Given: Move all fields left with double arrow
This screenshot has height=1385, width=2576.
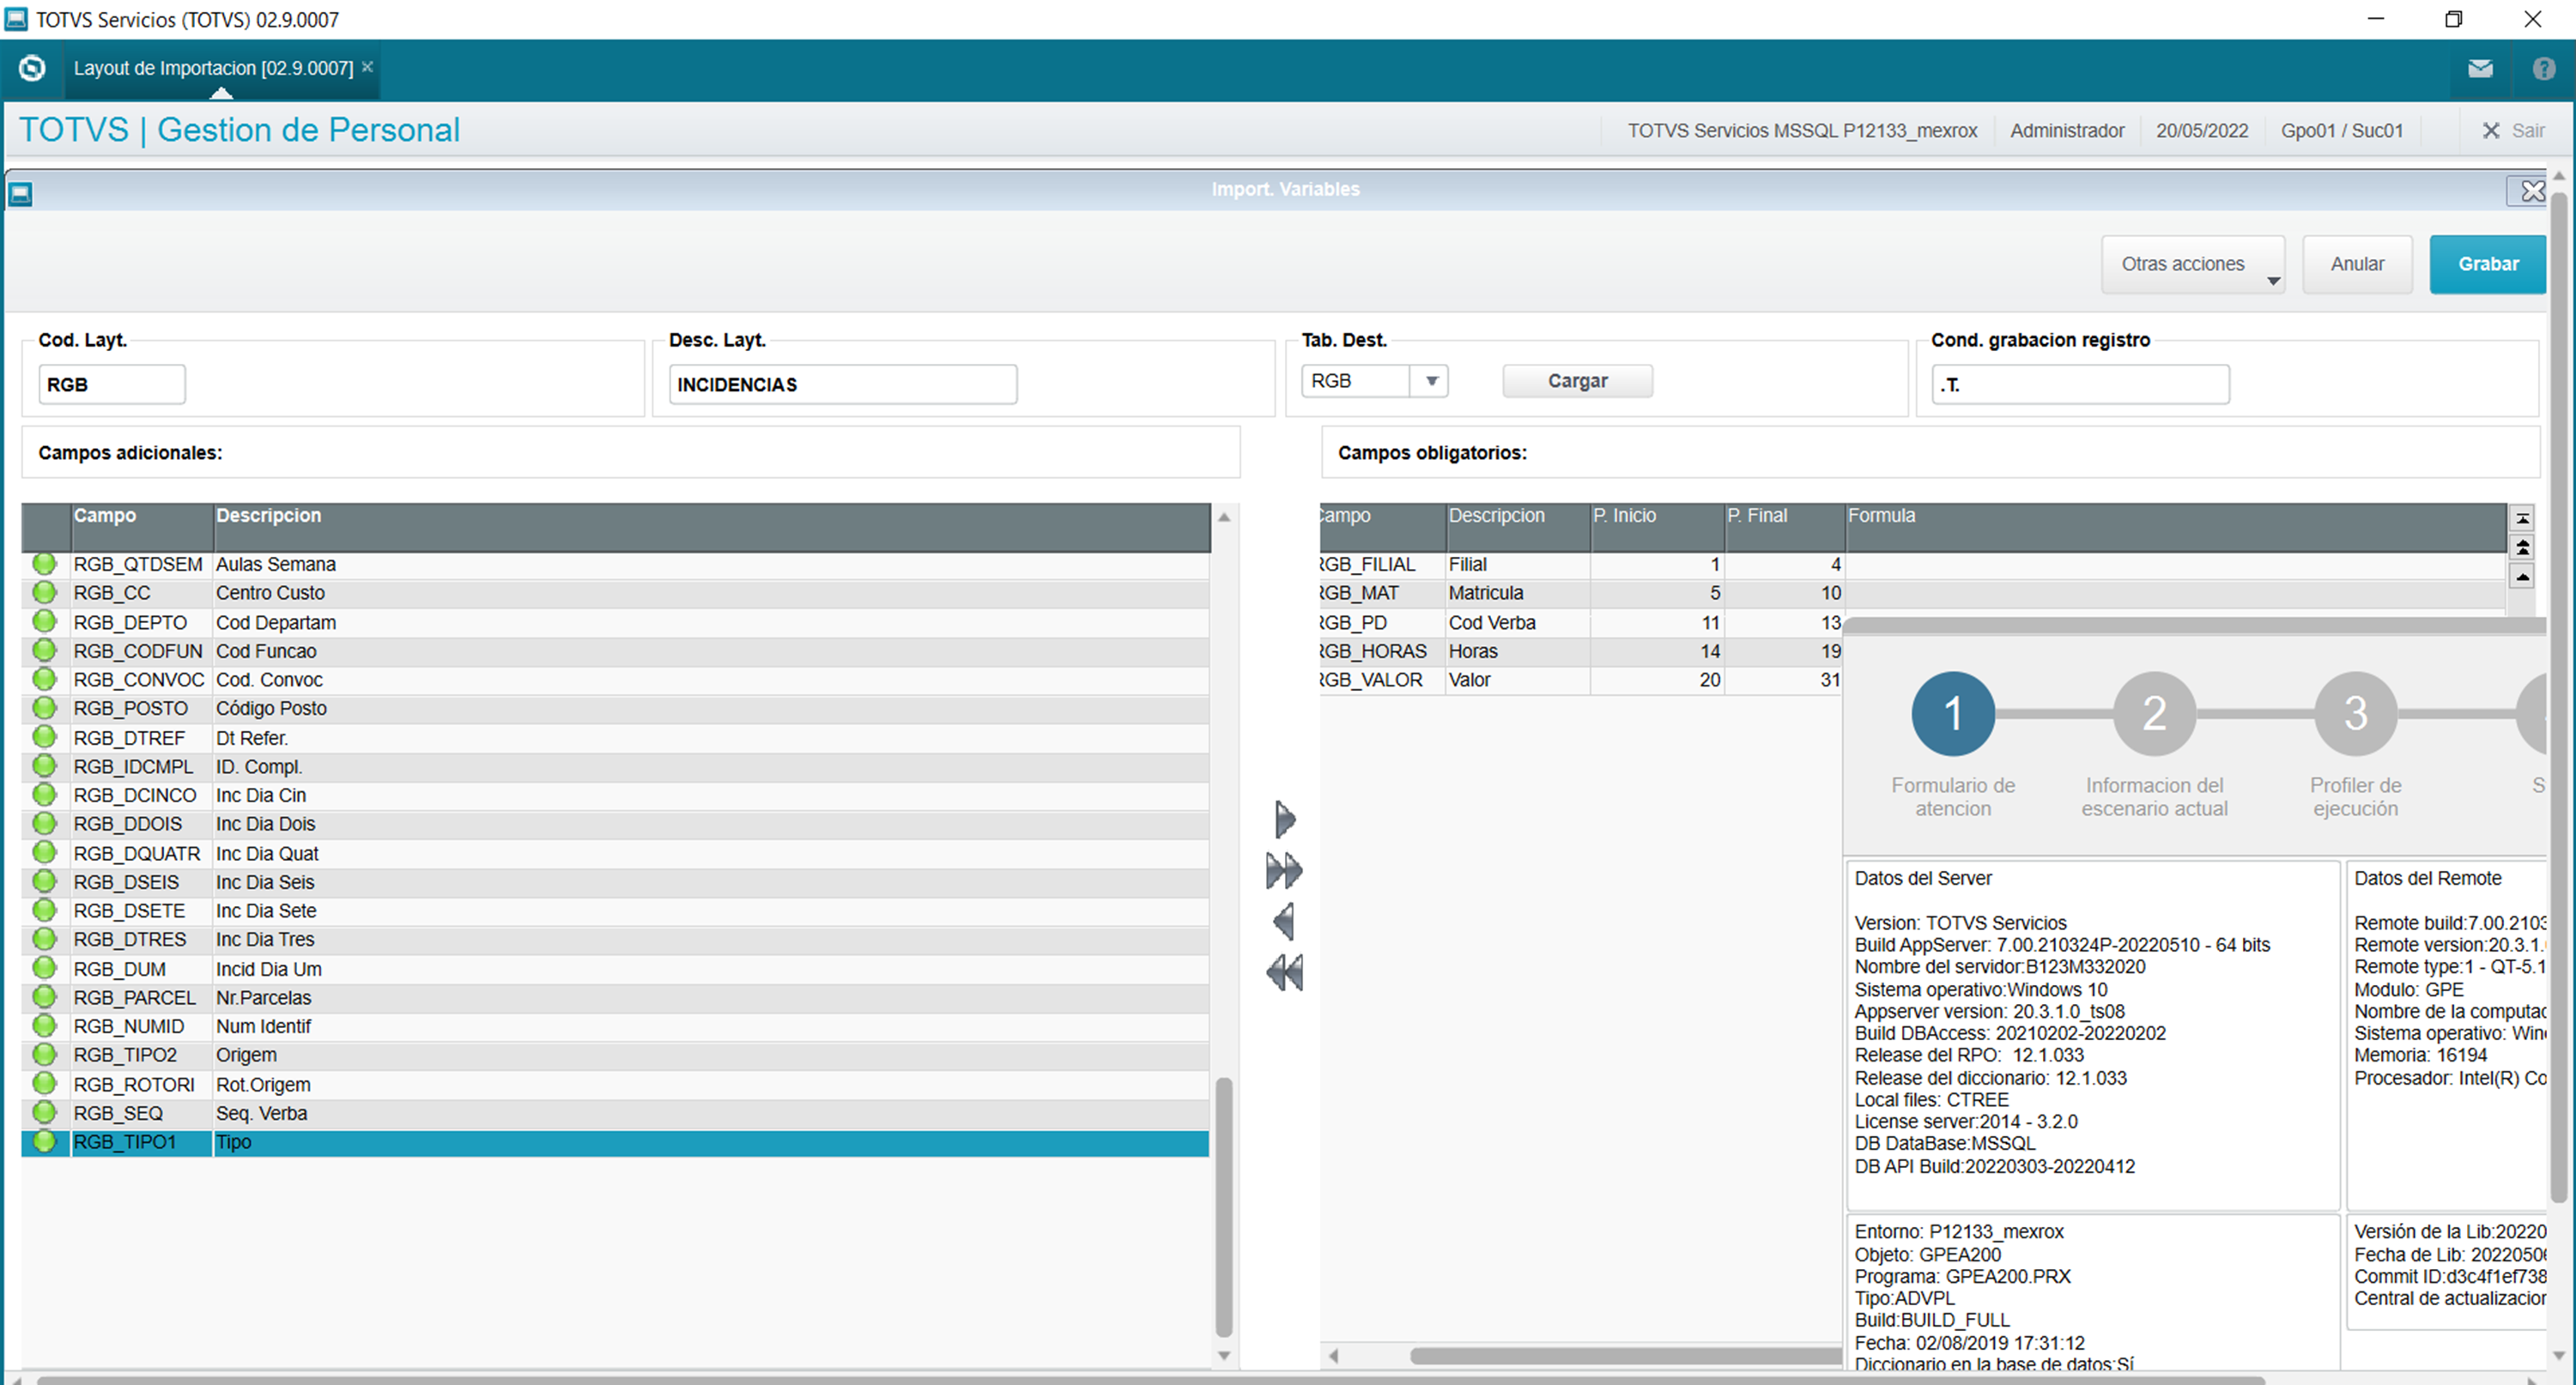Looking at the screenshot, I should 1285,972.
